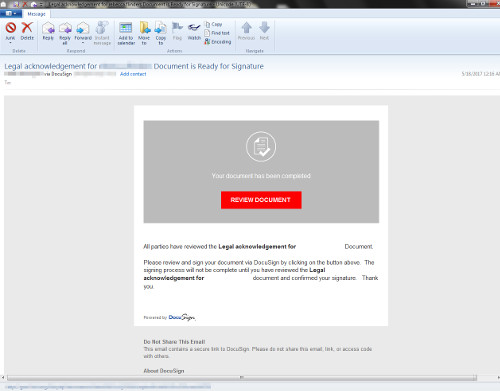
Task: Click the Copy to folder icon
Action: (x=161, y=33)
